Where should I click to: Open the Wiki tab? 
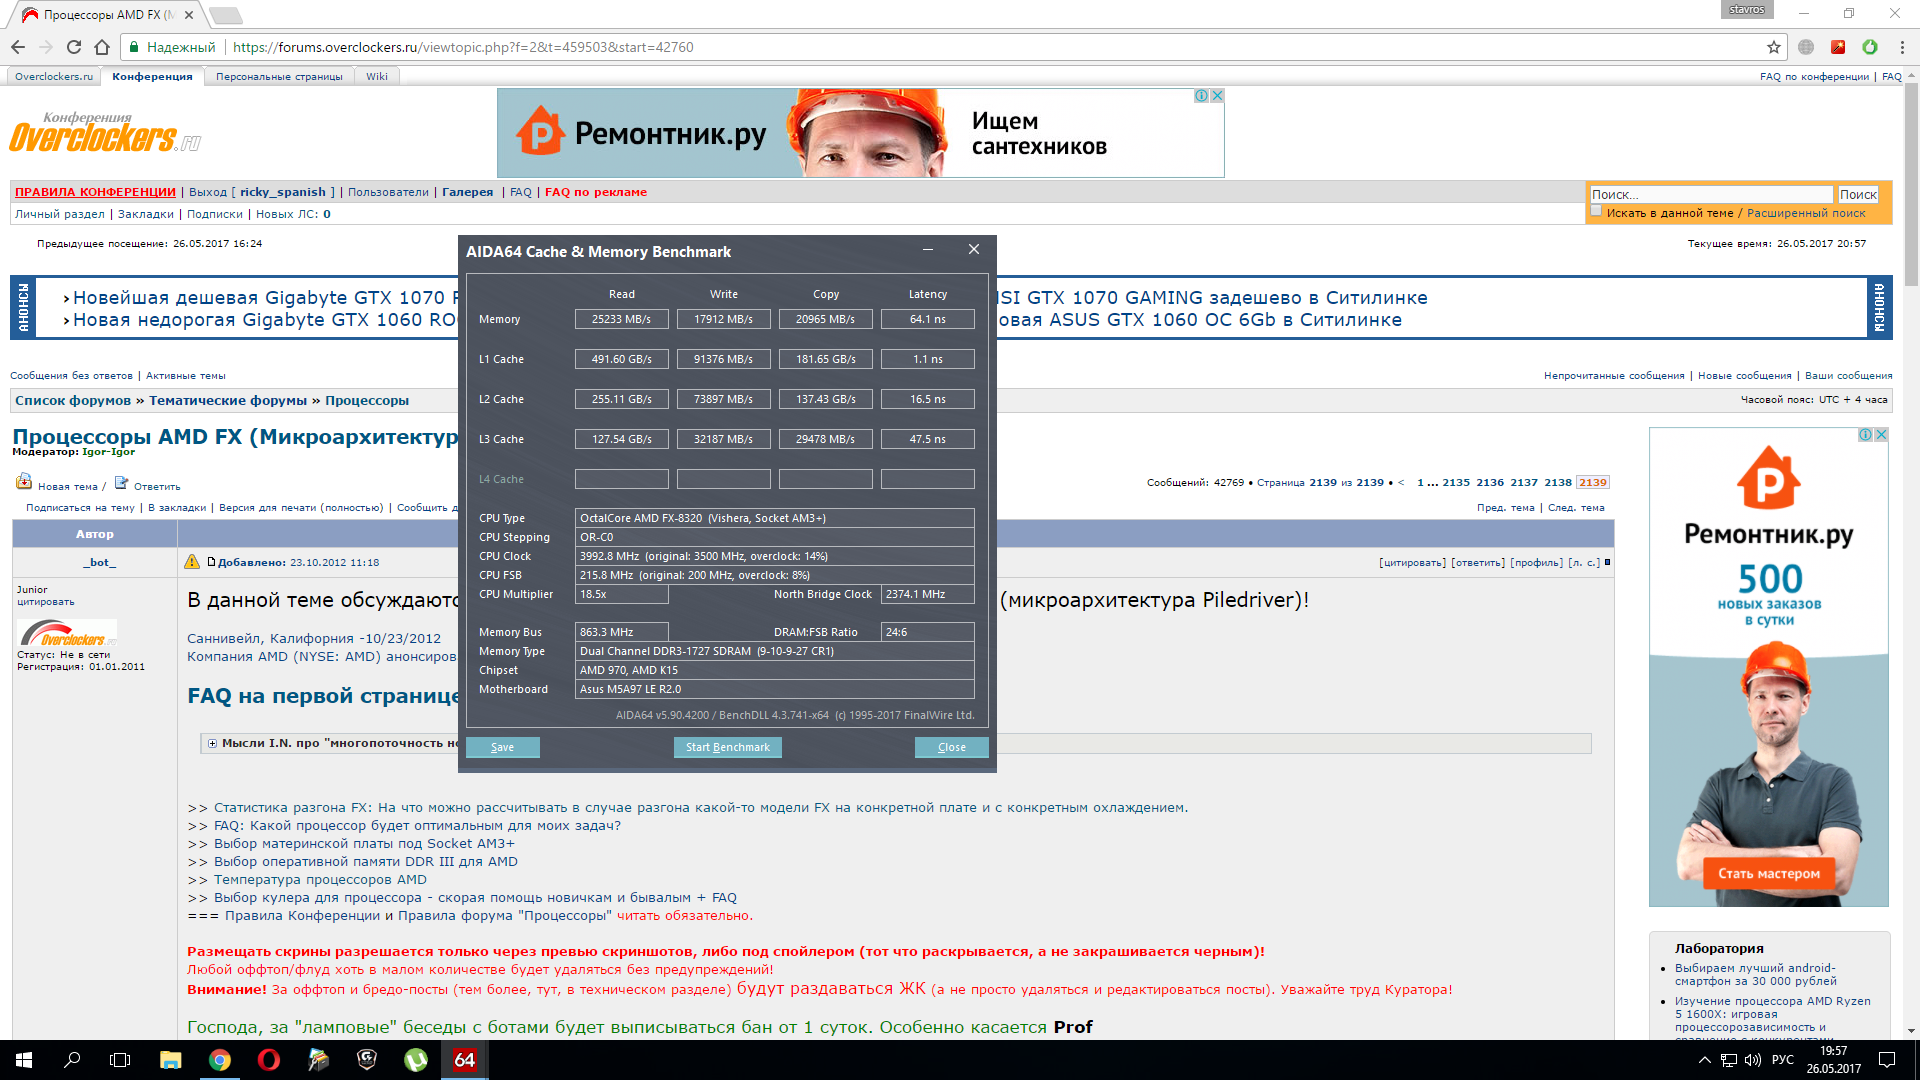[377, 76]
